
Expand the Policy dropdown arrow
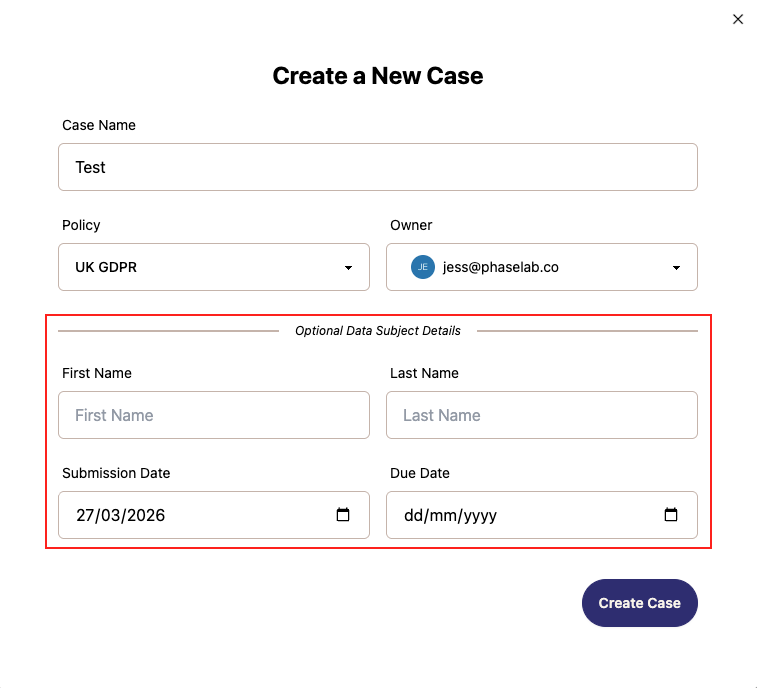pyautogui.click(x=348, y=267)
